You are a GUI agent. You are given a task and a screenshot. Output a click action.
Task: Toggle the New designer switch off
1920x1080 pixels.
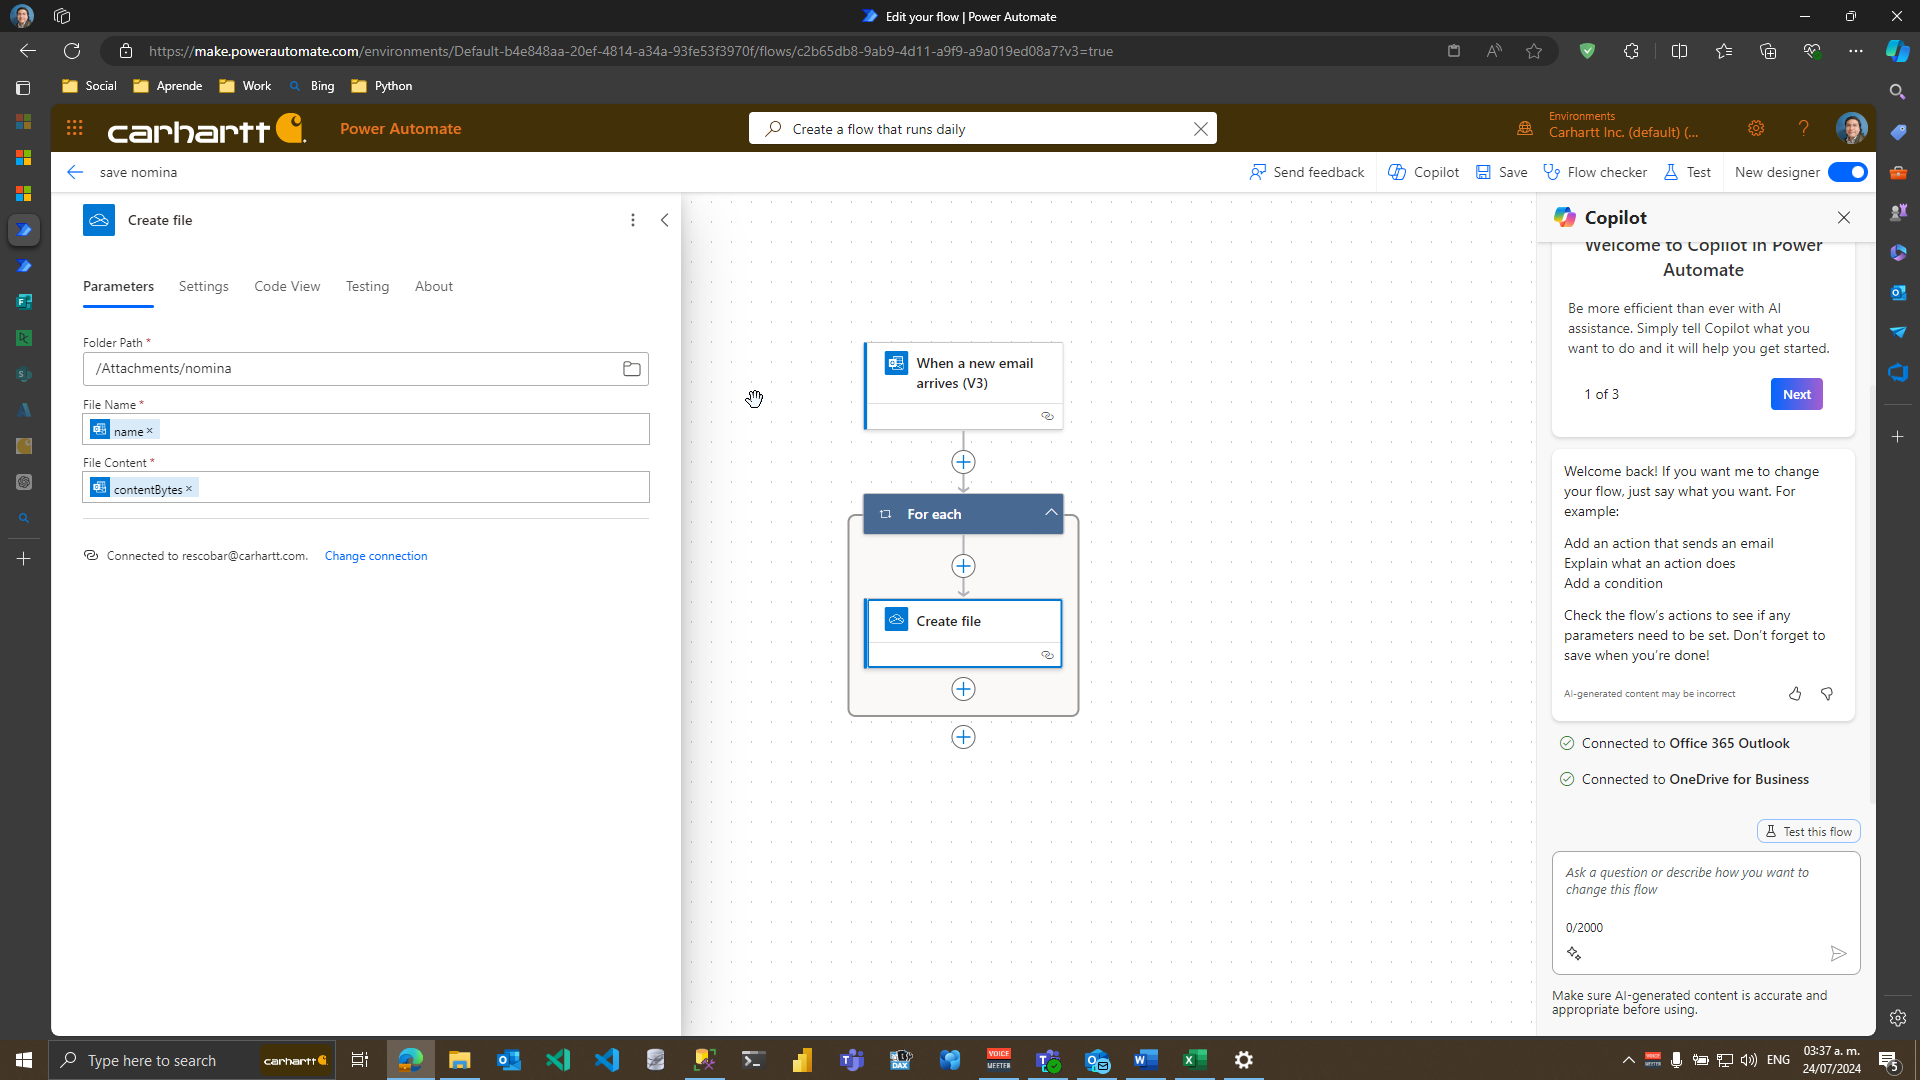pos(1846,172)
